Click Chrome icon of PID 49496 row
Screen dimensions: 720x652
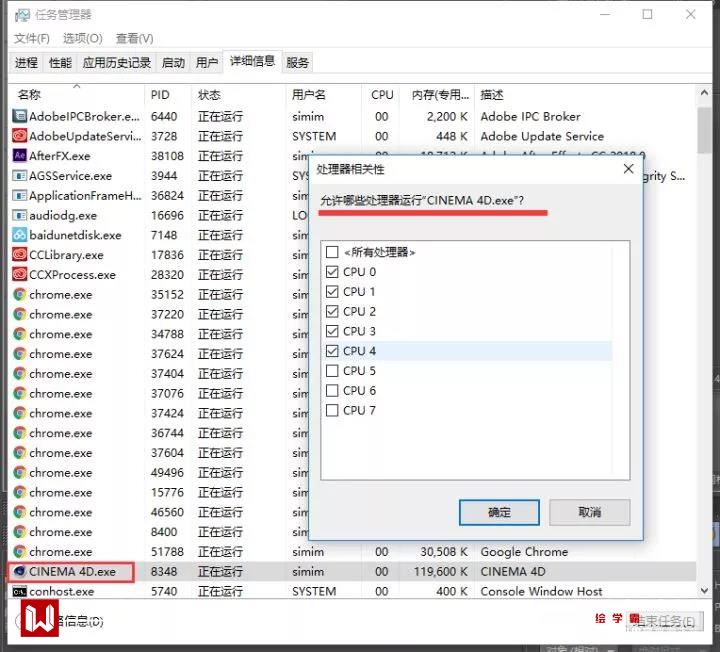19,472
